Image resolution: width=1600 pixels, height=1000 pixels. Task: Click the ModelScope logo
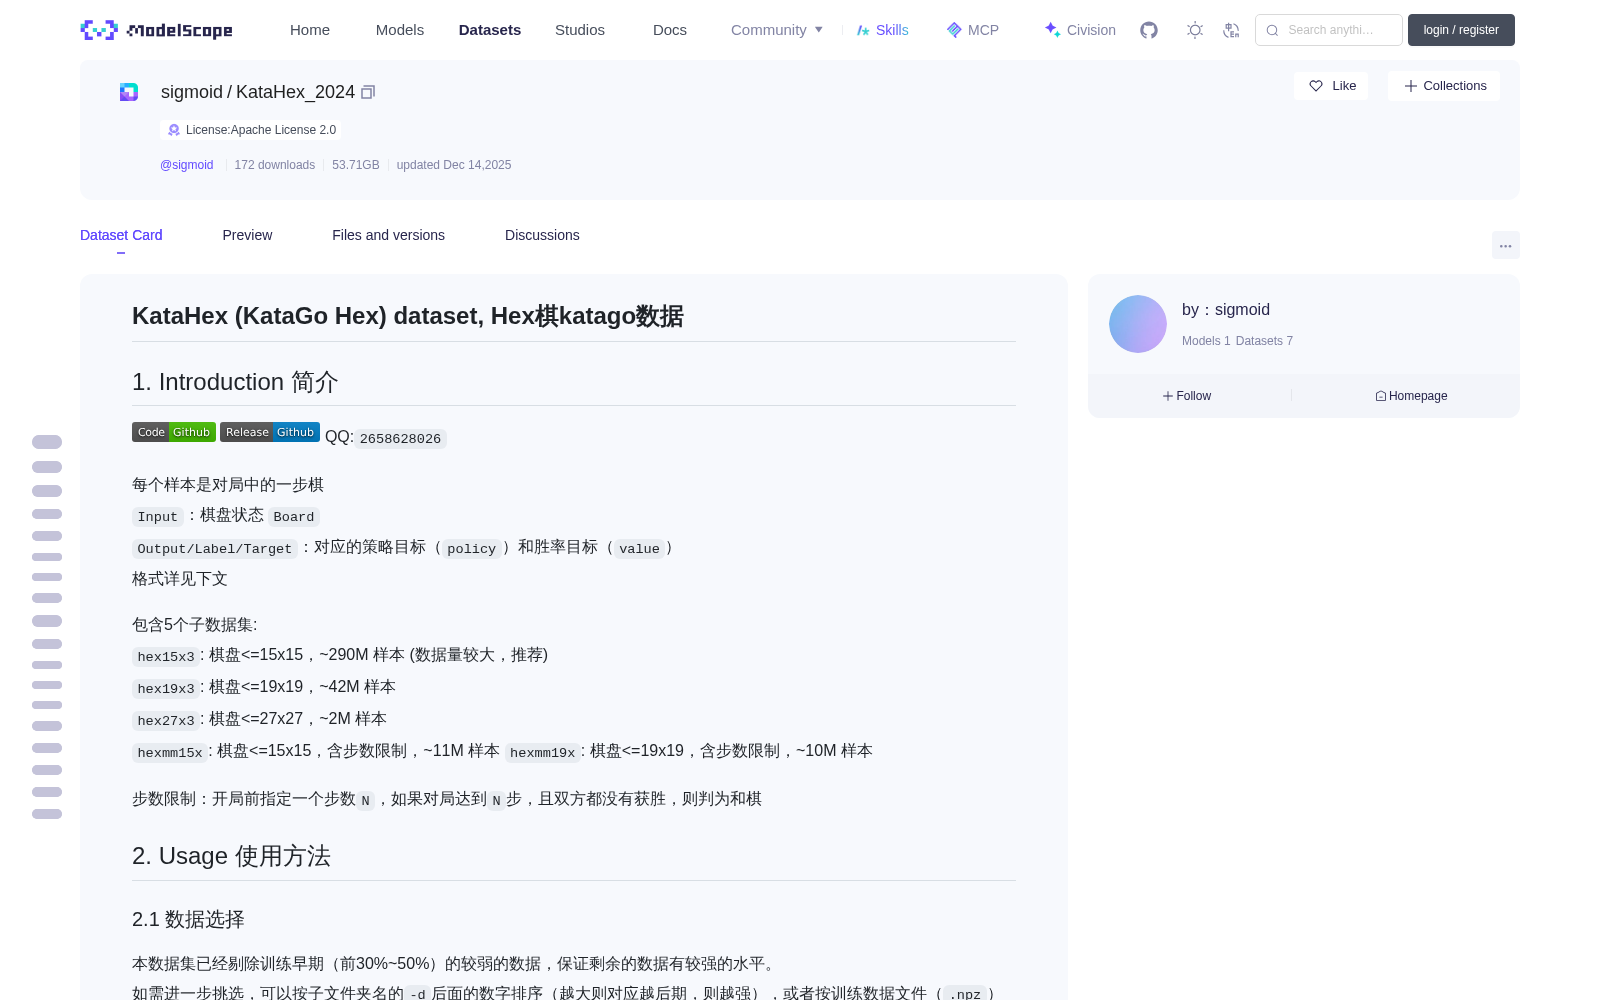pyautogui.click(x=157, y=30)
